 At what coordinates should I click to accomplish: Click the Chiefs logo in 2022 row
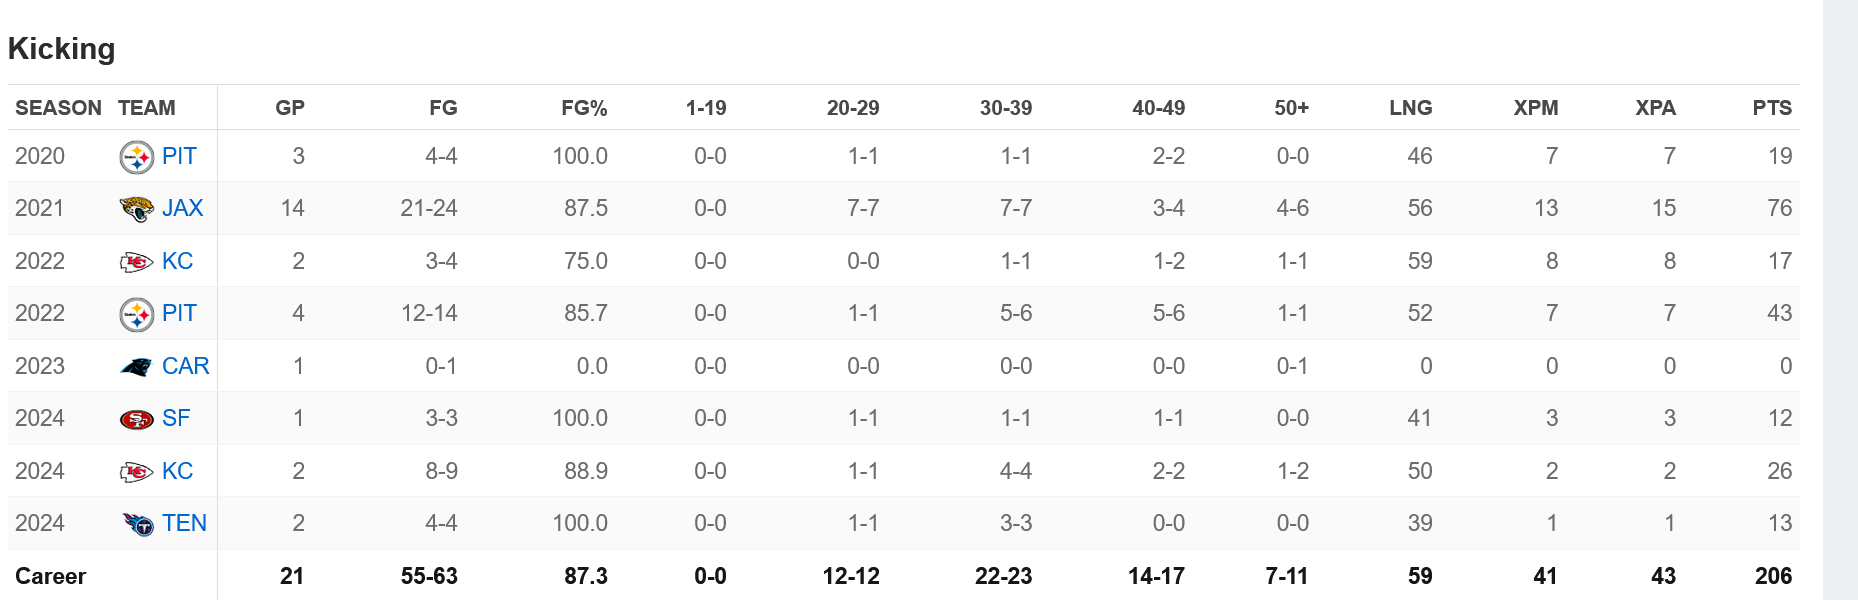point(136,262)
